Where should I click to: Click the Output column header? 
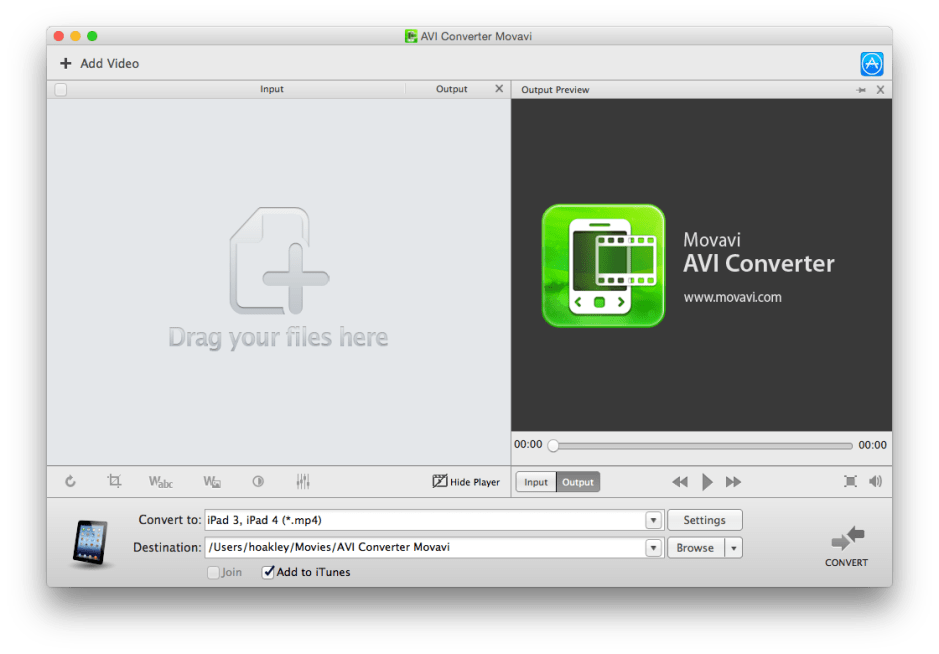451,89
